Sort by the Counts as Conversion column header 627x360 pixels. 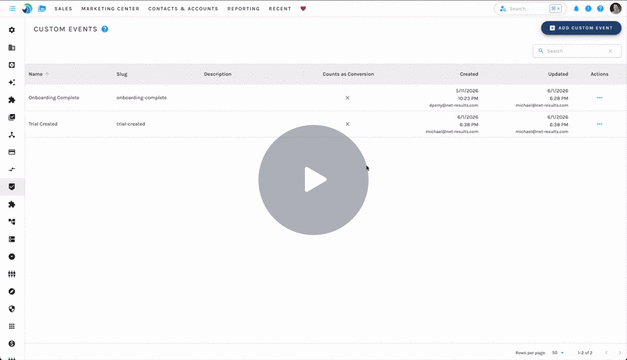pos(348,74)
